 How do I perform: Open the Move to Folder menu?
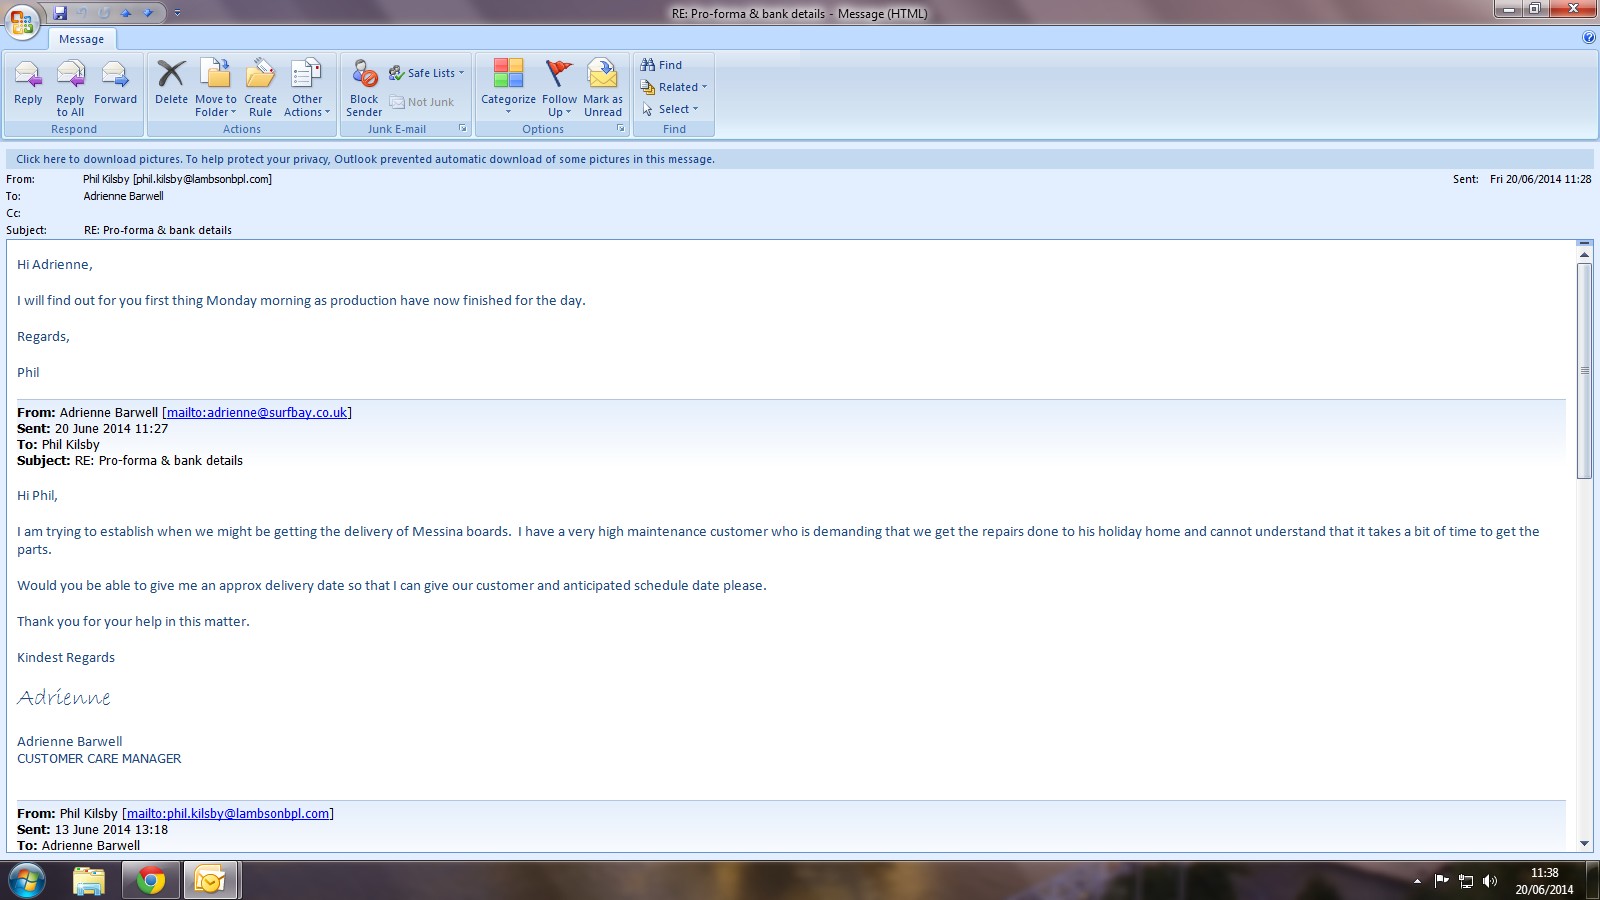coord(215,88)
